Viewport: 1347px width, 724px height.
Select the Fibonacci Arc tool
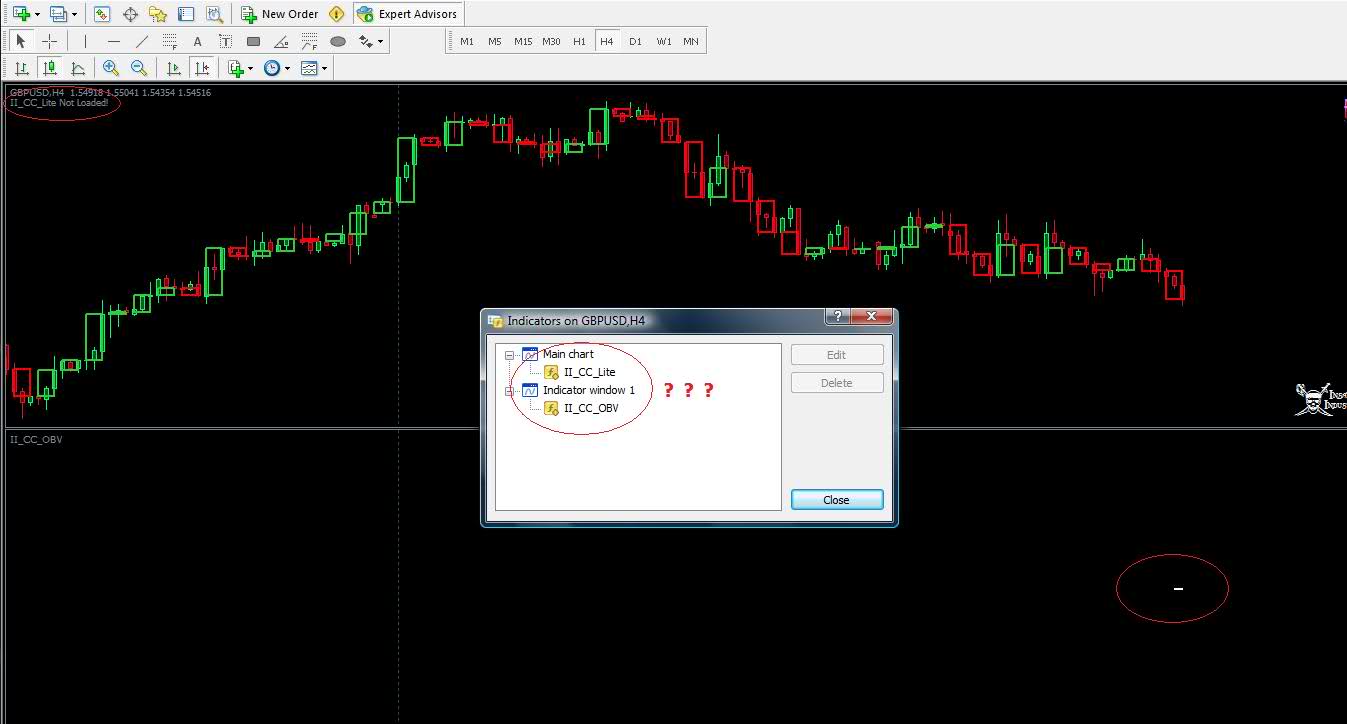310,41
